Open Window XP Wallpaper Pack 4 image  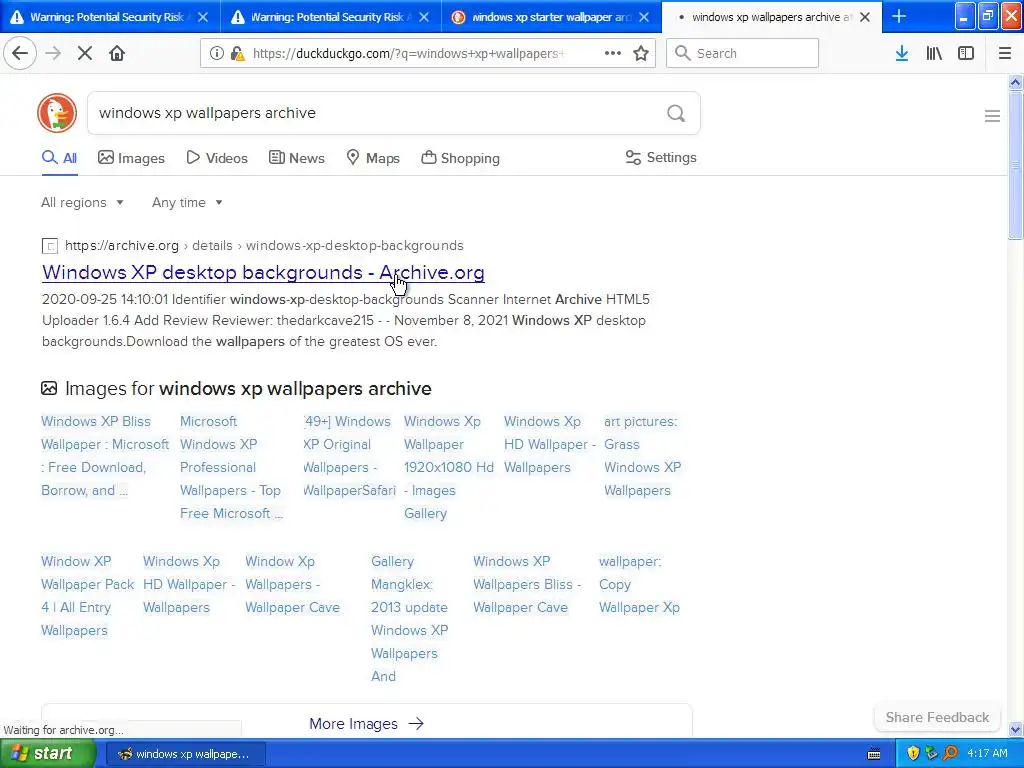(88, 596)
